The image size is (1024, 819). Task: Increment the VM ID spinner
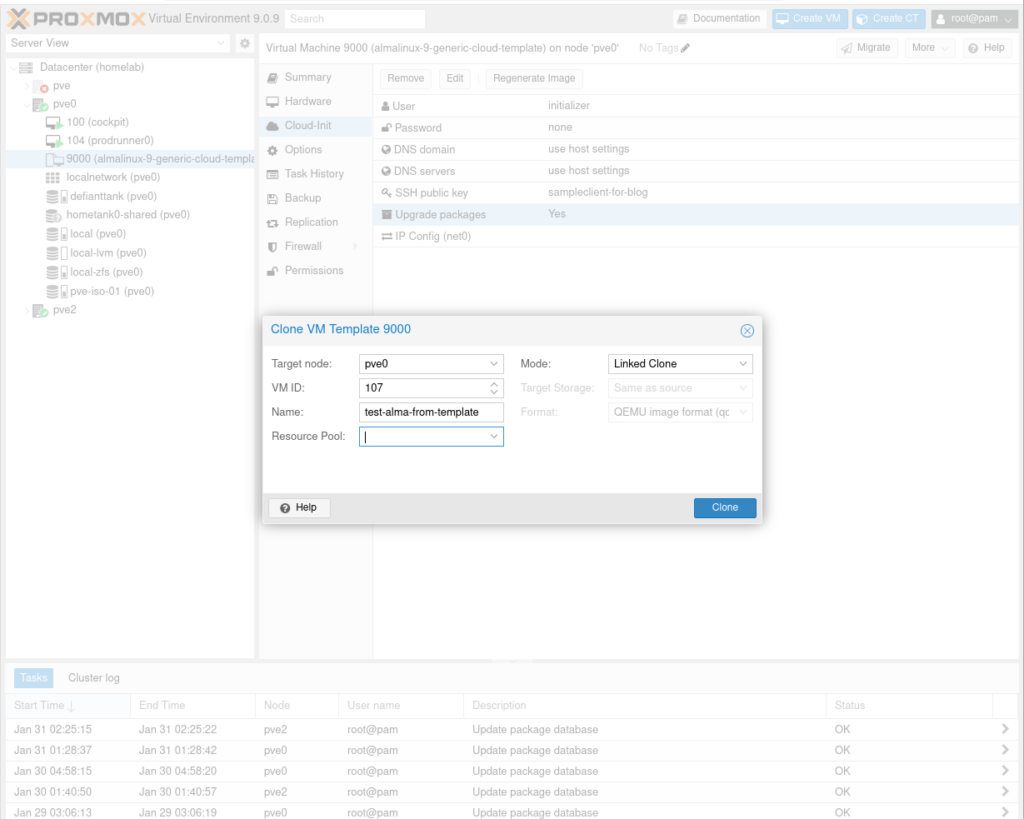(x=495, y=384)
